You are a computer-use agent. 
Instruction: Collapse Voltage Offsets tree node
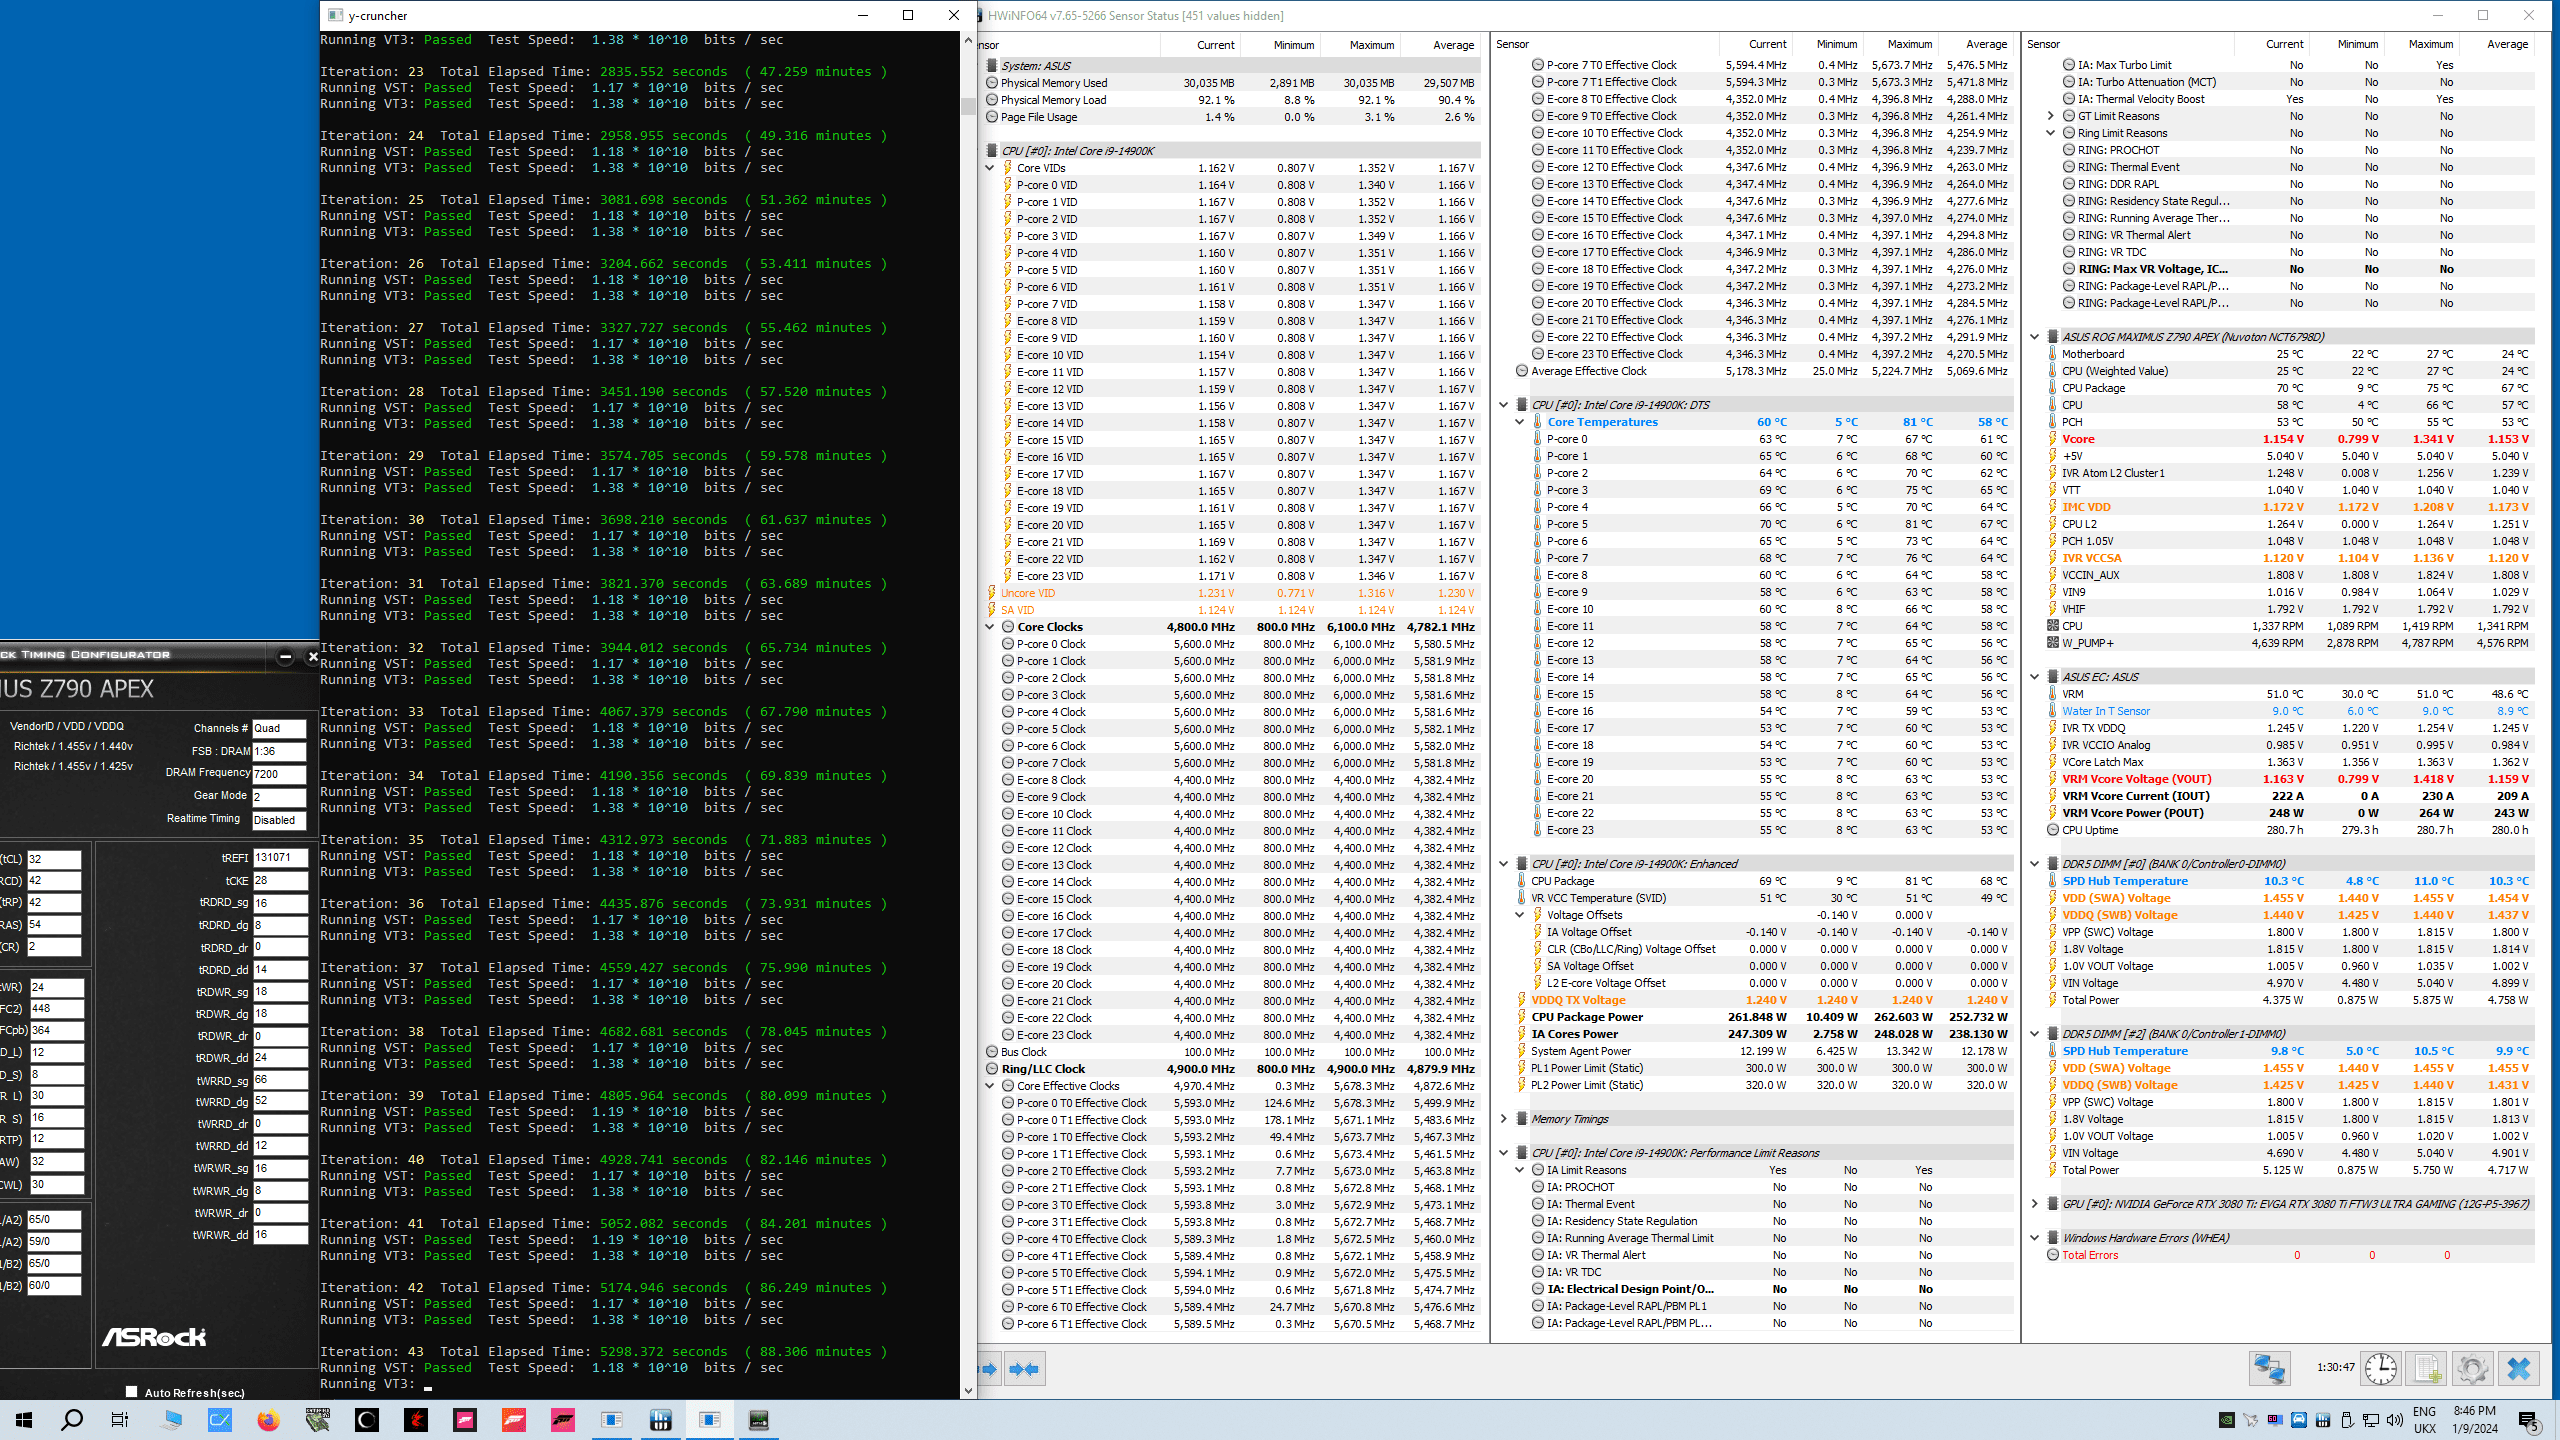click(1520, 915)
